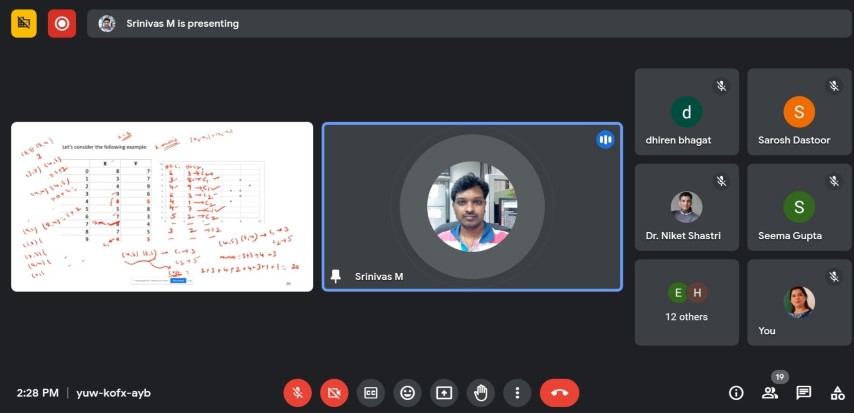Click the shared presentation slide thumbnail
This screenshot has width=854, height=413.
click(162, 207)
